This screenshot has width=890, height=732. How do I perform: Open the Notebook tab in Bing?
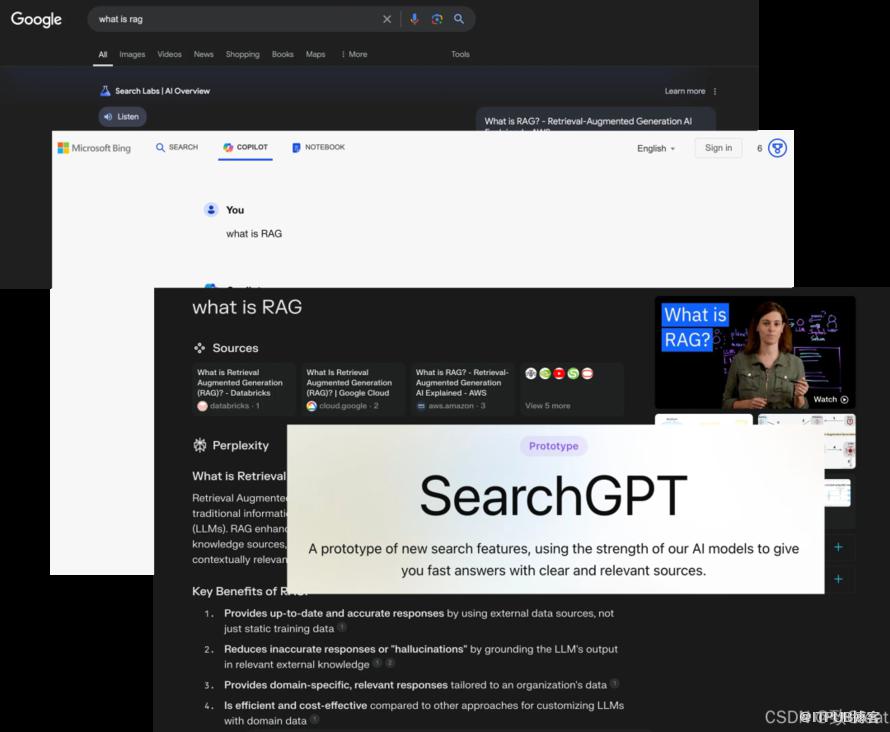[x=318, y=148]
